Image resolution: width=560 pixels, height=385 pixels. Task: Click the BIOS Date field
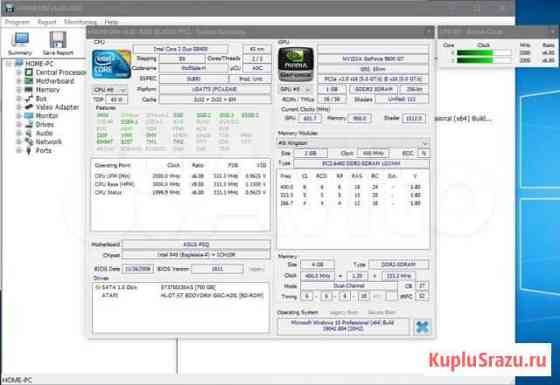(x=138, y=269)
